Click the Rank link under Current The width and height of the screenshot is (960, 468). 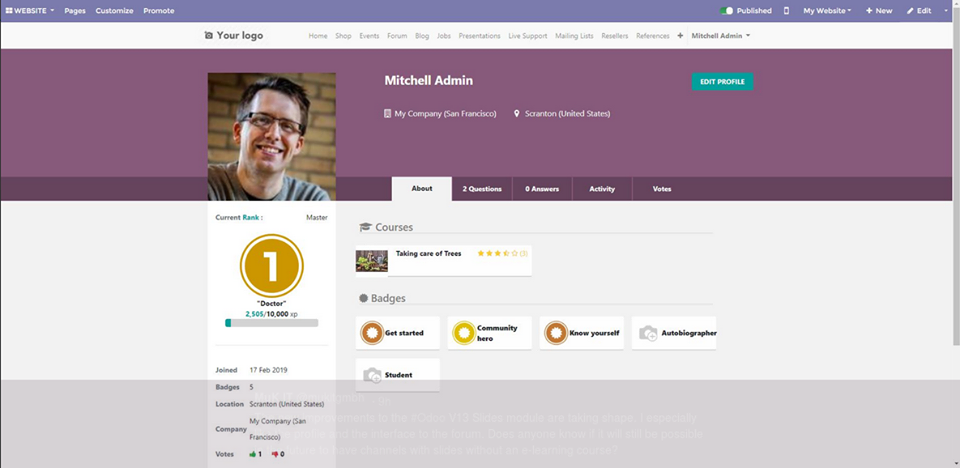(x=250, y=217)
